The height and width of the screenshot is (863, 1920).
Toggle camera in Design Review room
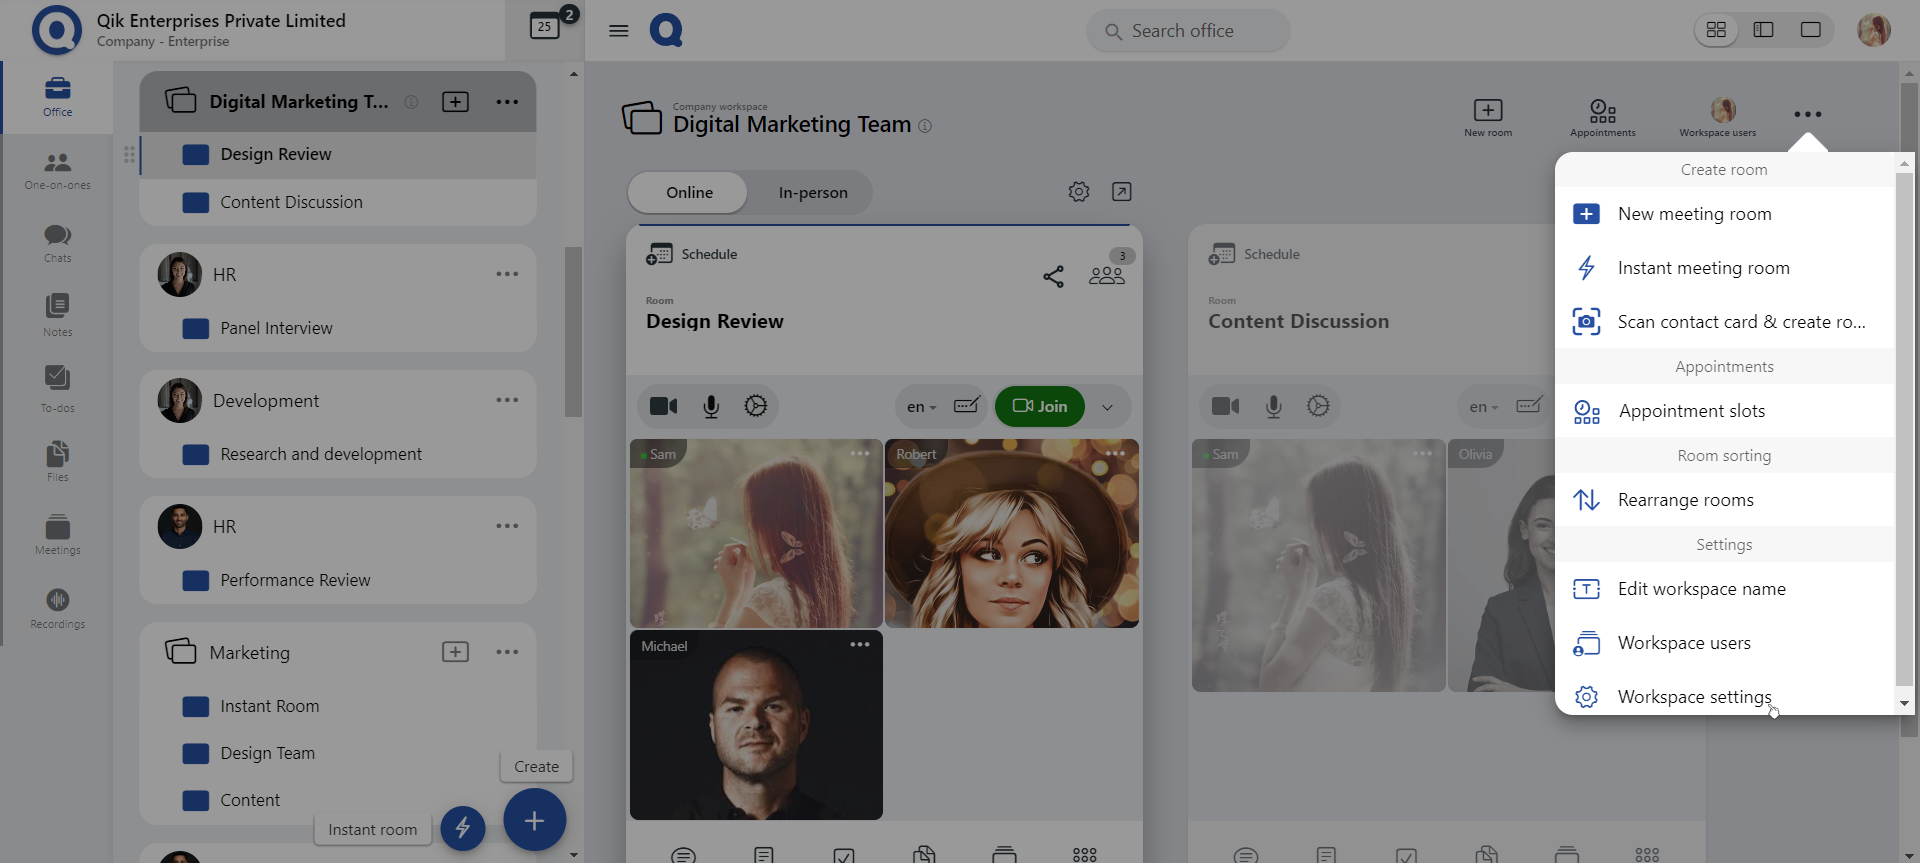point(663,406)
